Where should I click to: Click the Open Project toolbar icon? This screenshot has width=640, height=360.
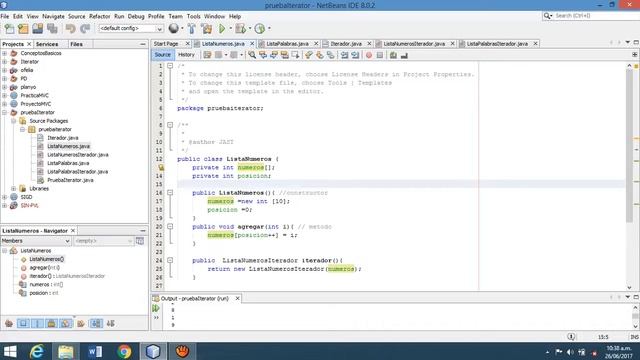coord(38,29)
